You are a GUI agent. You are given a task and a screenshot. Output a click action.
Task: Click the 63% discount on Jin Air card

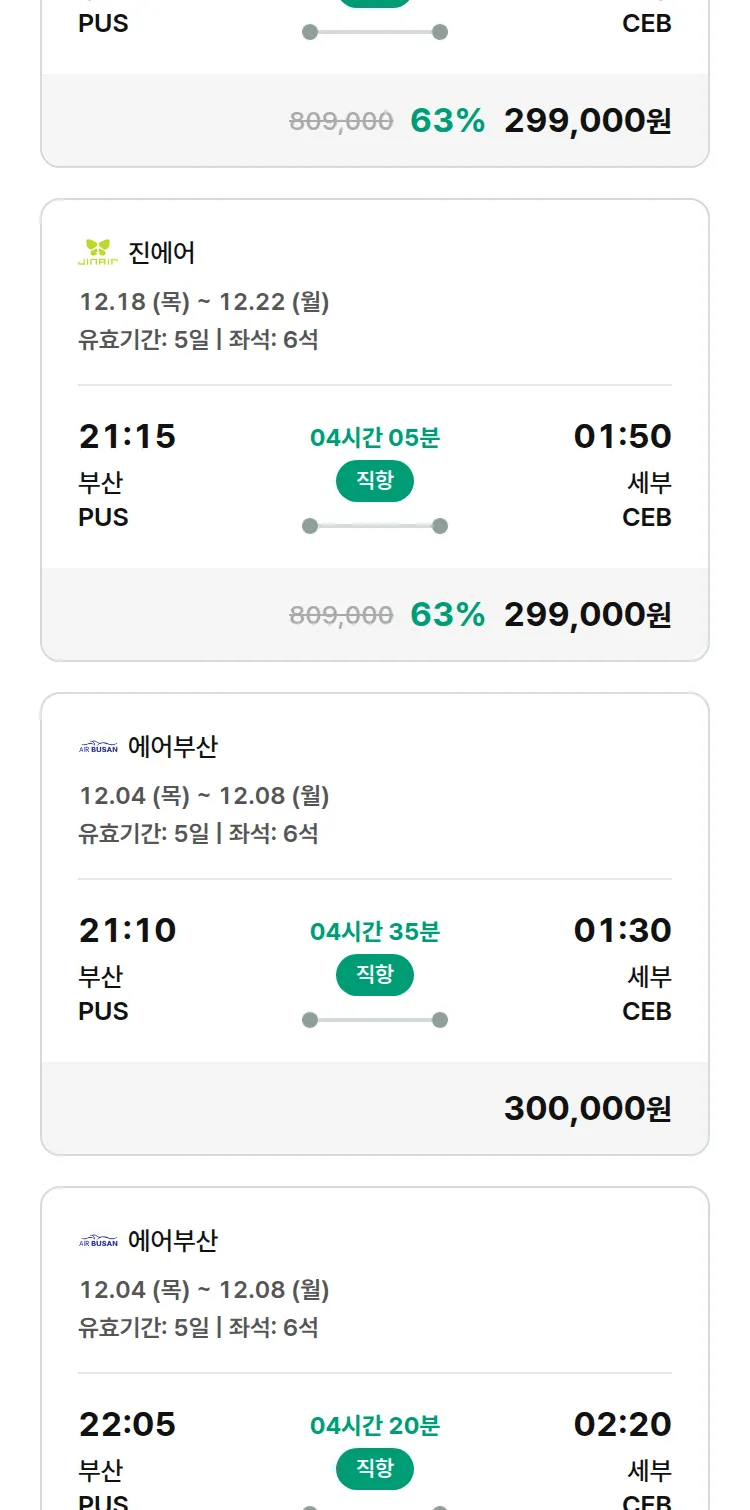[x=447, y=614]
